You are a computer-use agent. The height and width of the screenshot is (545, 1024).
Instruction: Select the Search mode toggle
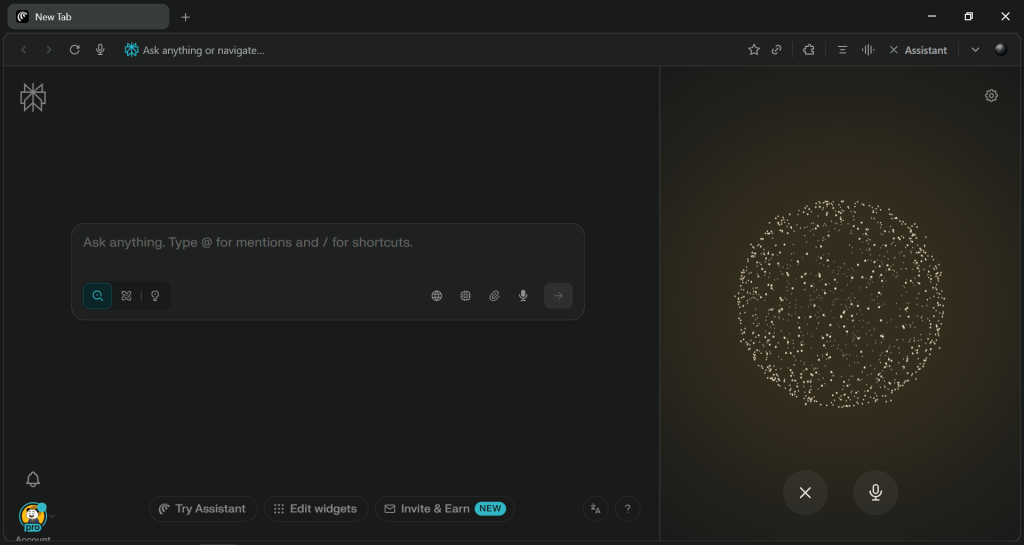97,296
